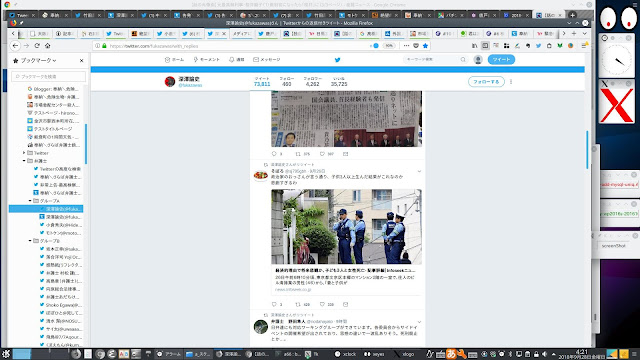Collapse the Group A bookmarks folder
Screen dimensions: 640x360
click(30, 201)
